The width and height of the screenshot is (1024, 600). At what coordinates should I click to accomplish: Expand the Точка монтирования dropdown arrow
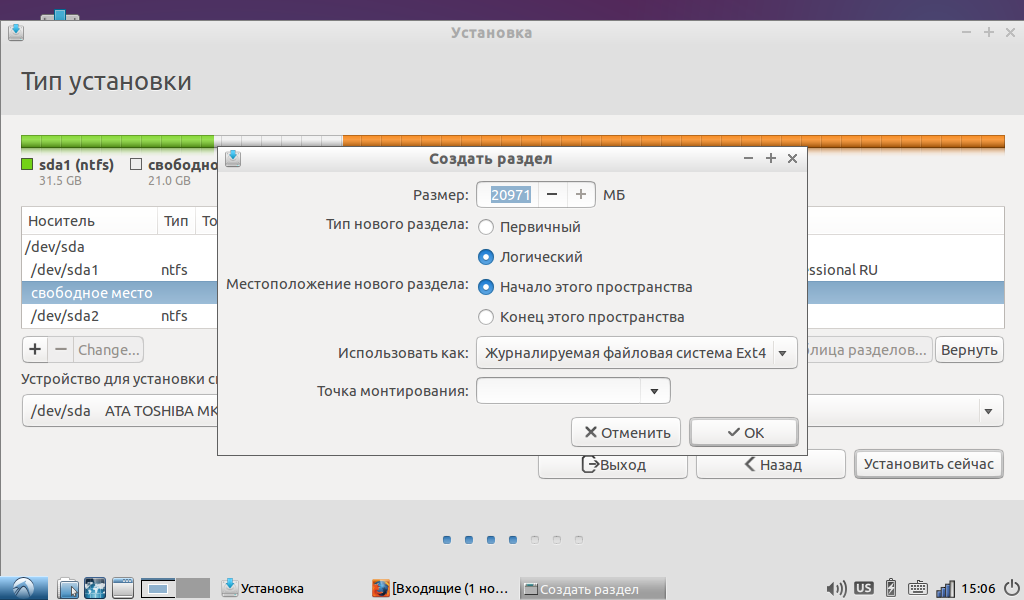(654, 391)
